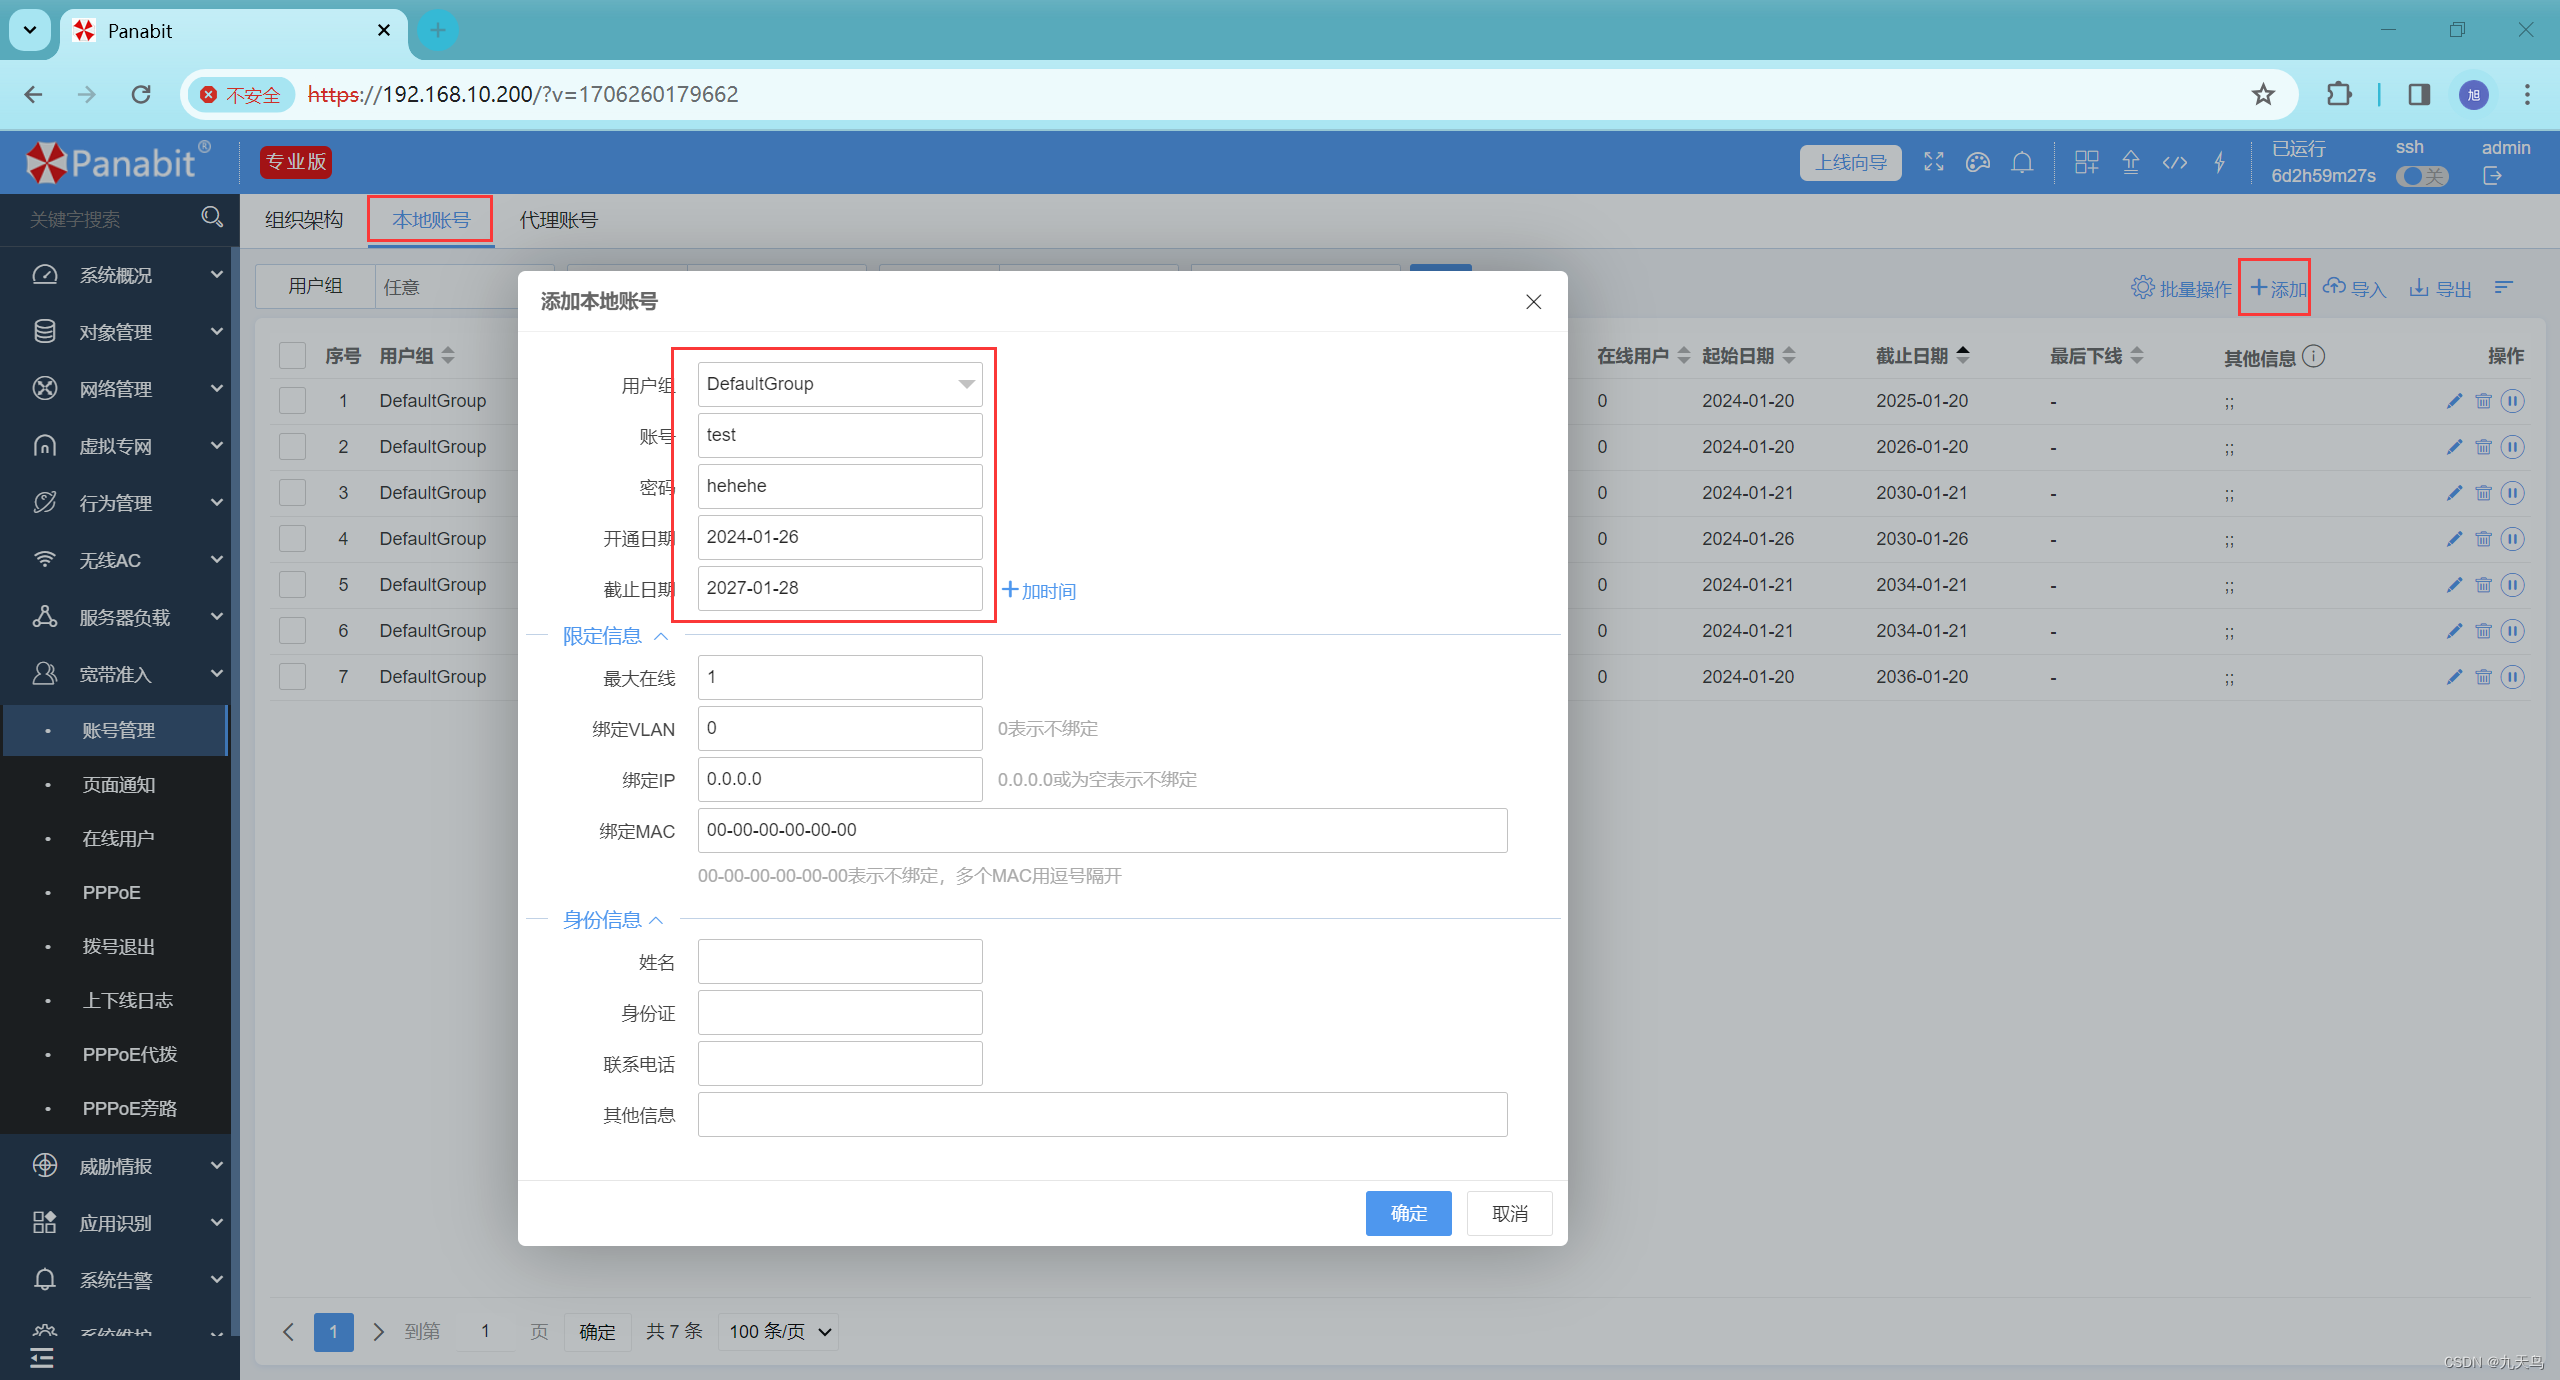Click the logout icon under admin
This screenshot has height=1380, width=2560.
[x=2492, y=176]
